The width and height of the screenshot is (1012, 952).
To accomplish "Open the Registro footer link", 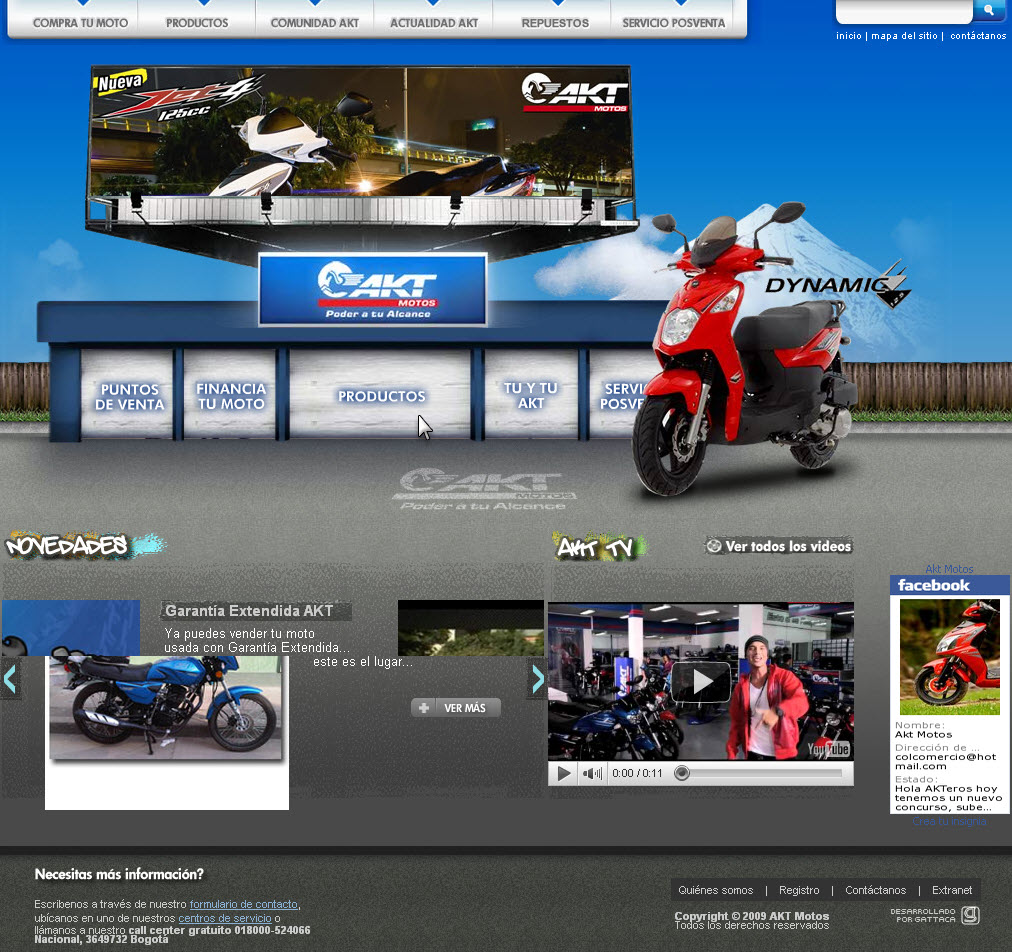I will [x=799, y=890].
